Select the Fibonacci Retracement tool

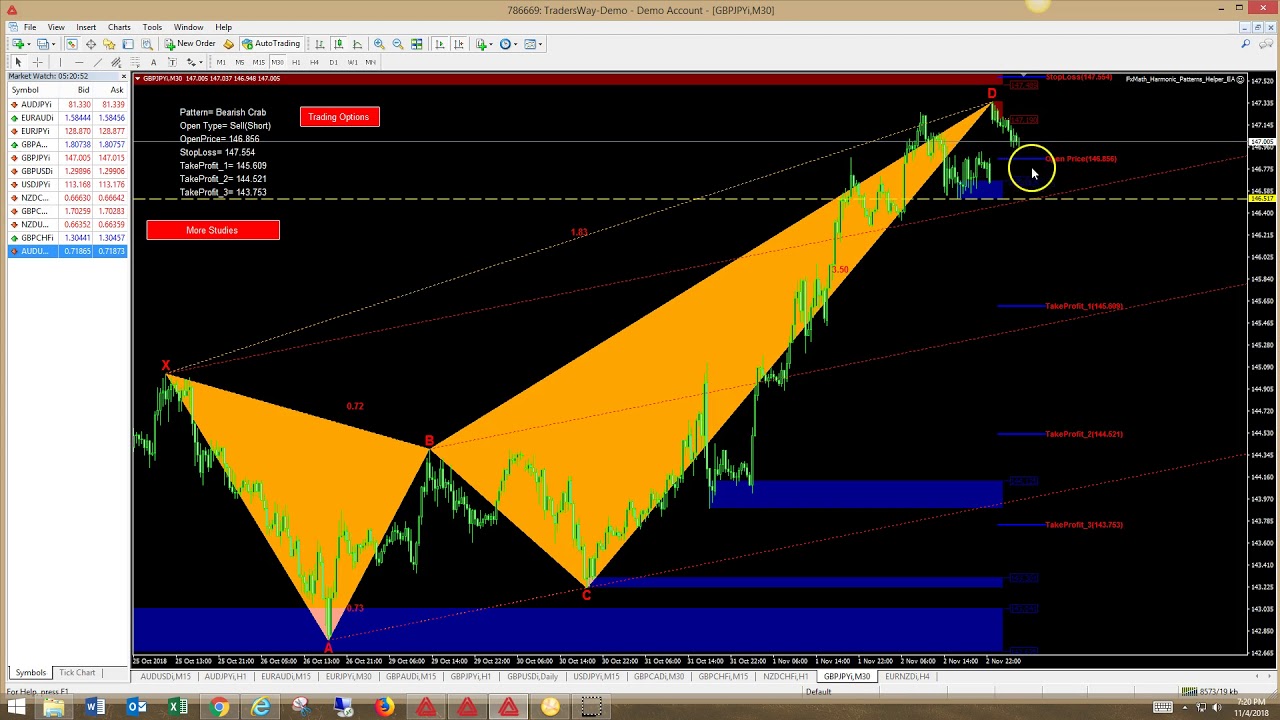[134, 62]
